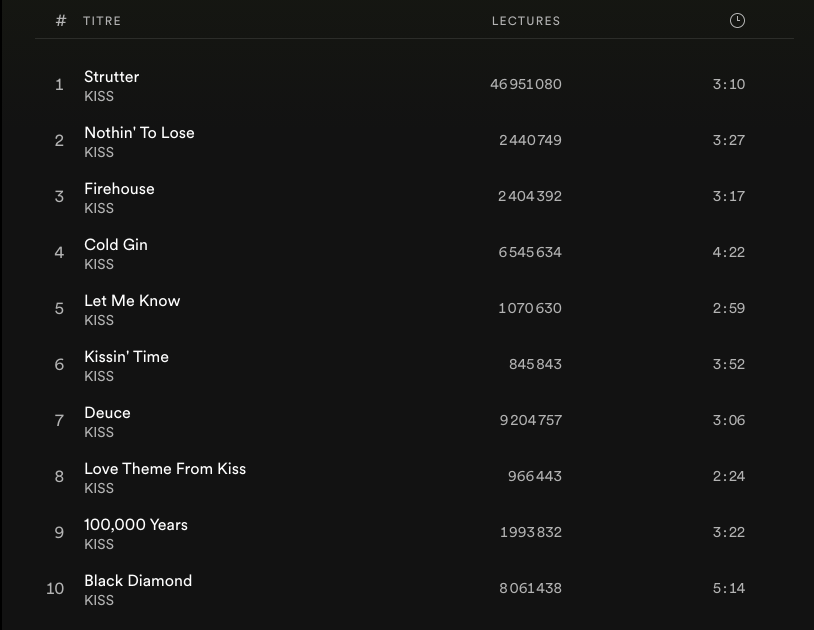Click track number 4 in the list
Viewport: 814px width, 630px height.
(x=59, y=253)
